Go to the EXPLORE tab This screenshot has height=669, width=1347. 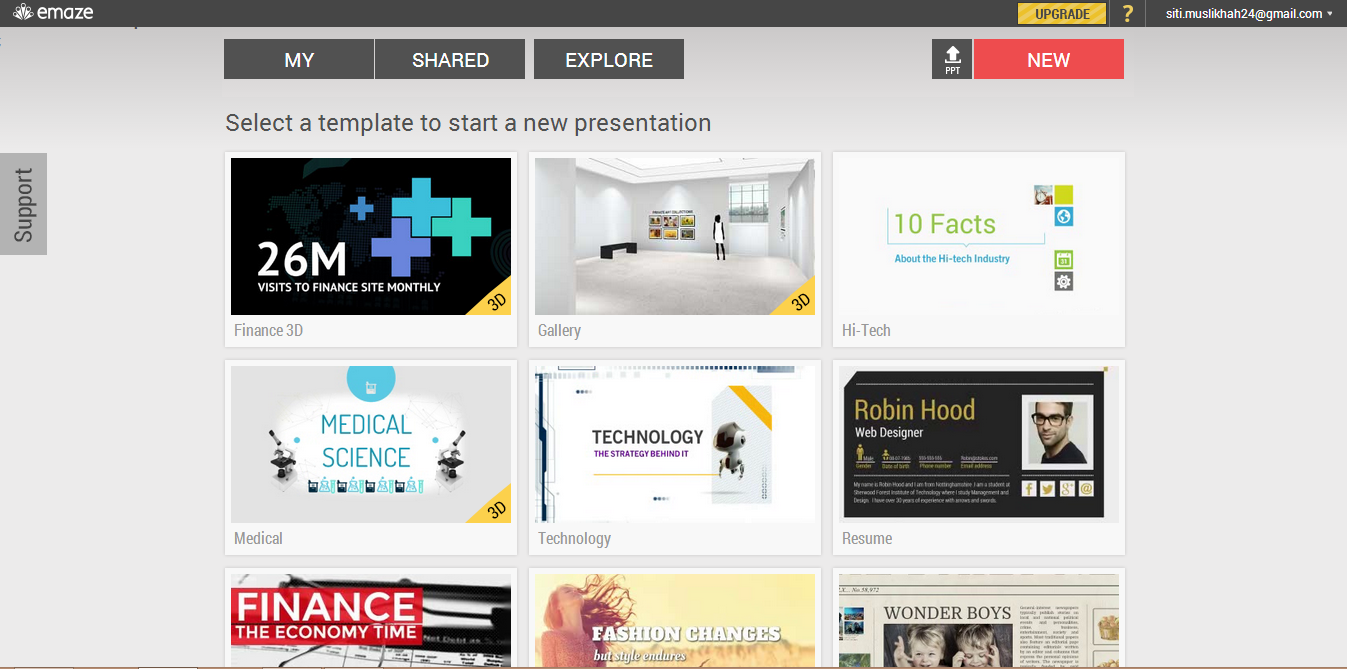[x=609, y=59]
